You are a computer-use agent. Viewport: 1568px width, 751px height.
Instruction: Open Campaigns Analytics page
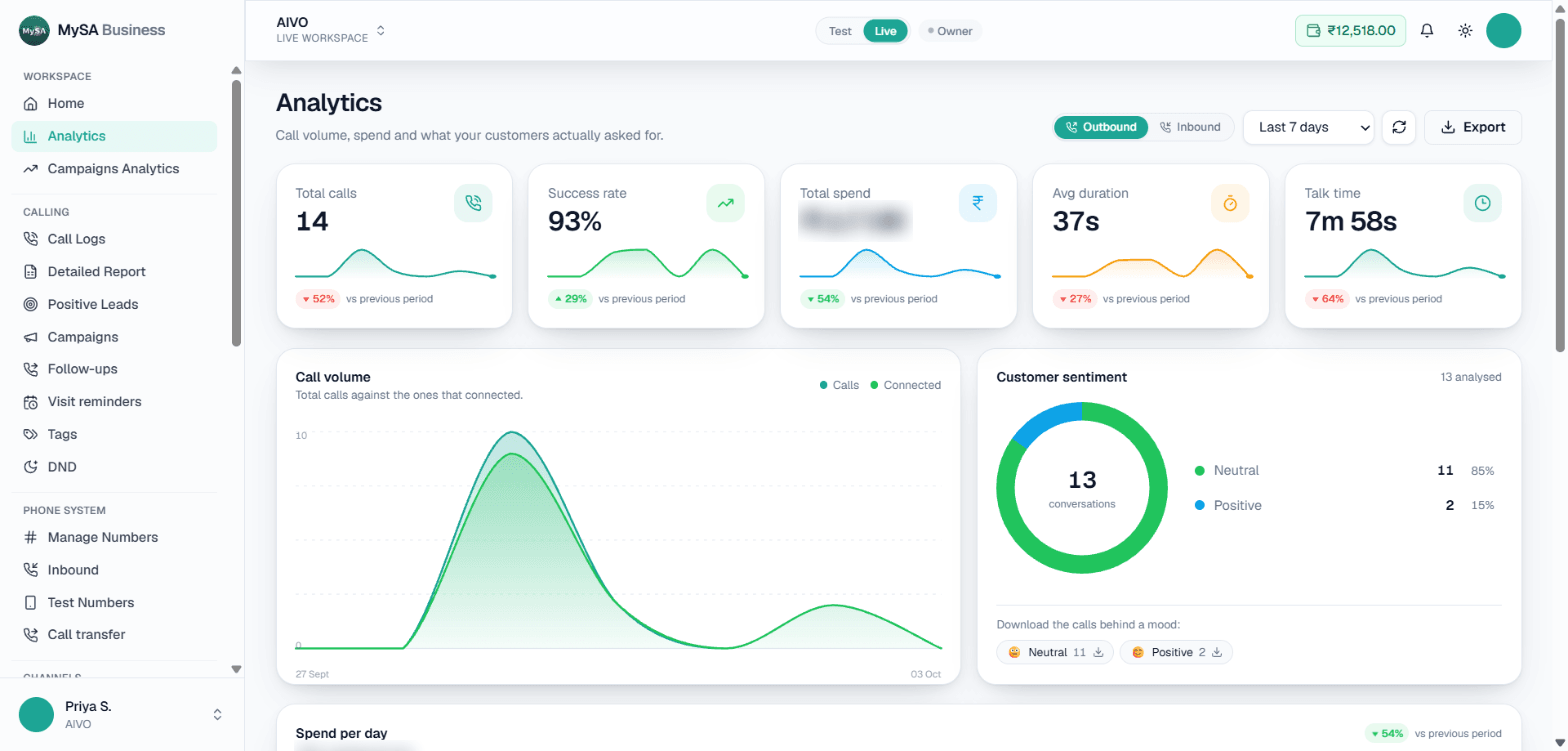pos(114,169)
